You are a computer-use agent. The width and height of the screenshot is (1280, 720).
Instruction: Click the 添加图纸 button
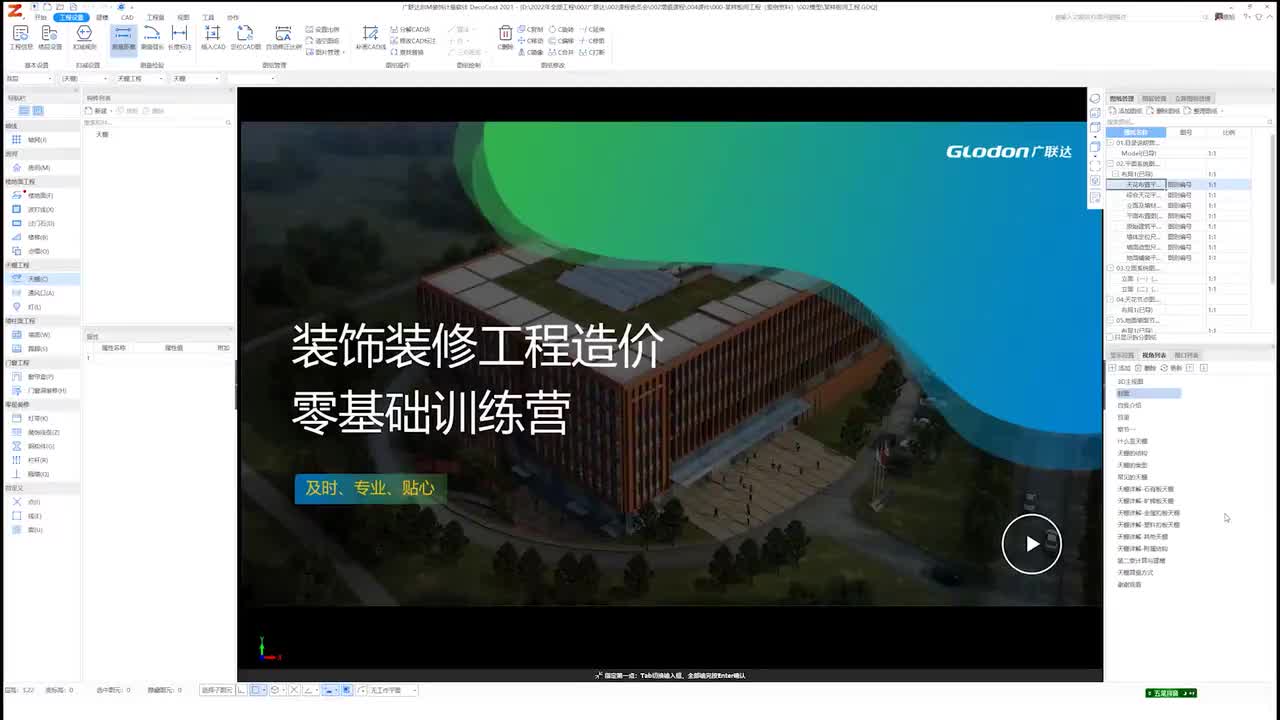tap(1125, 111)
